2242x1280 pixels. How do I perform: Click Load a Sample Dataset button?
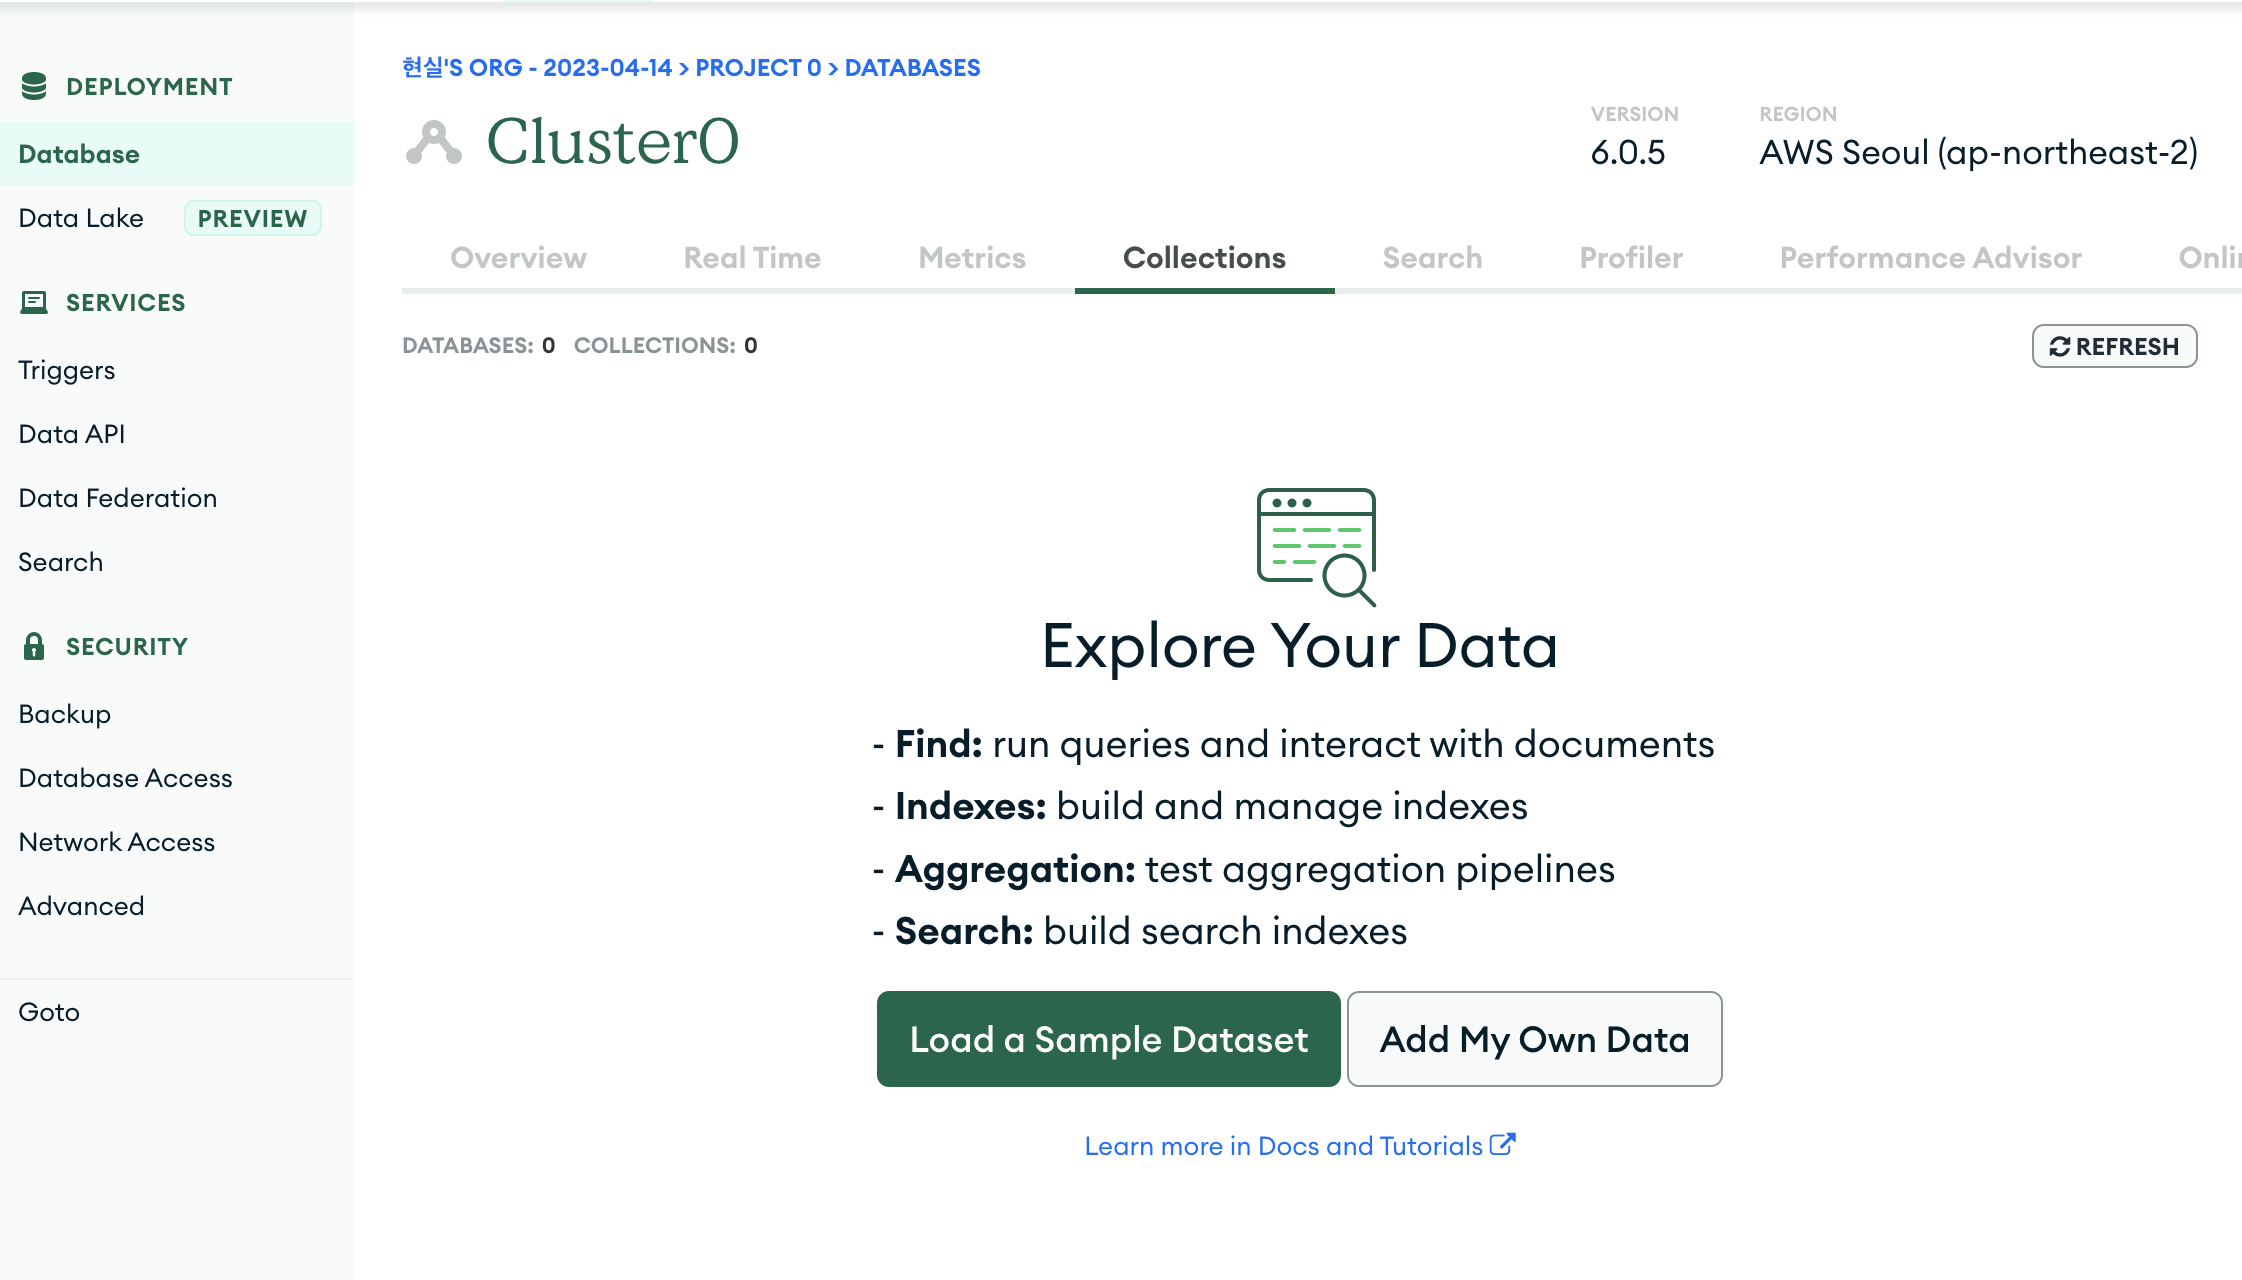click(1108, 1039)
